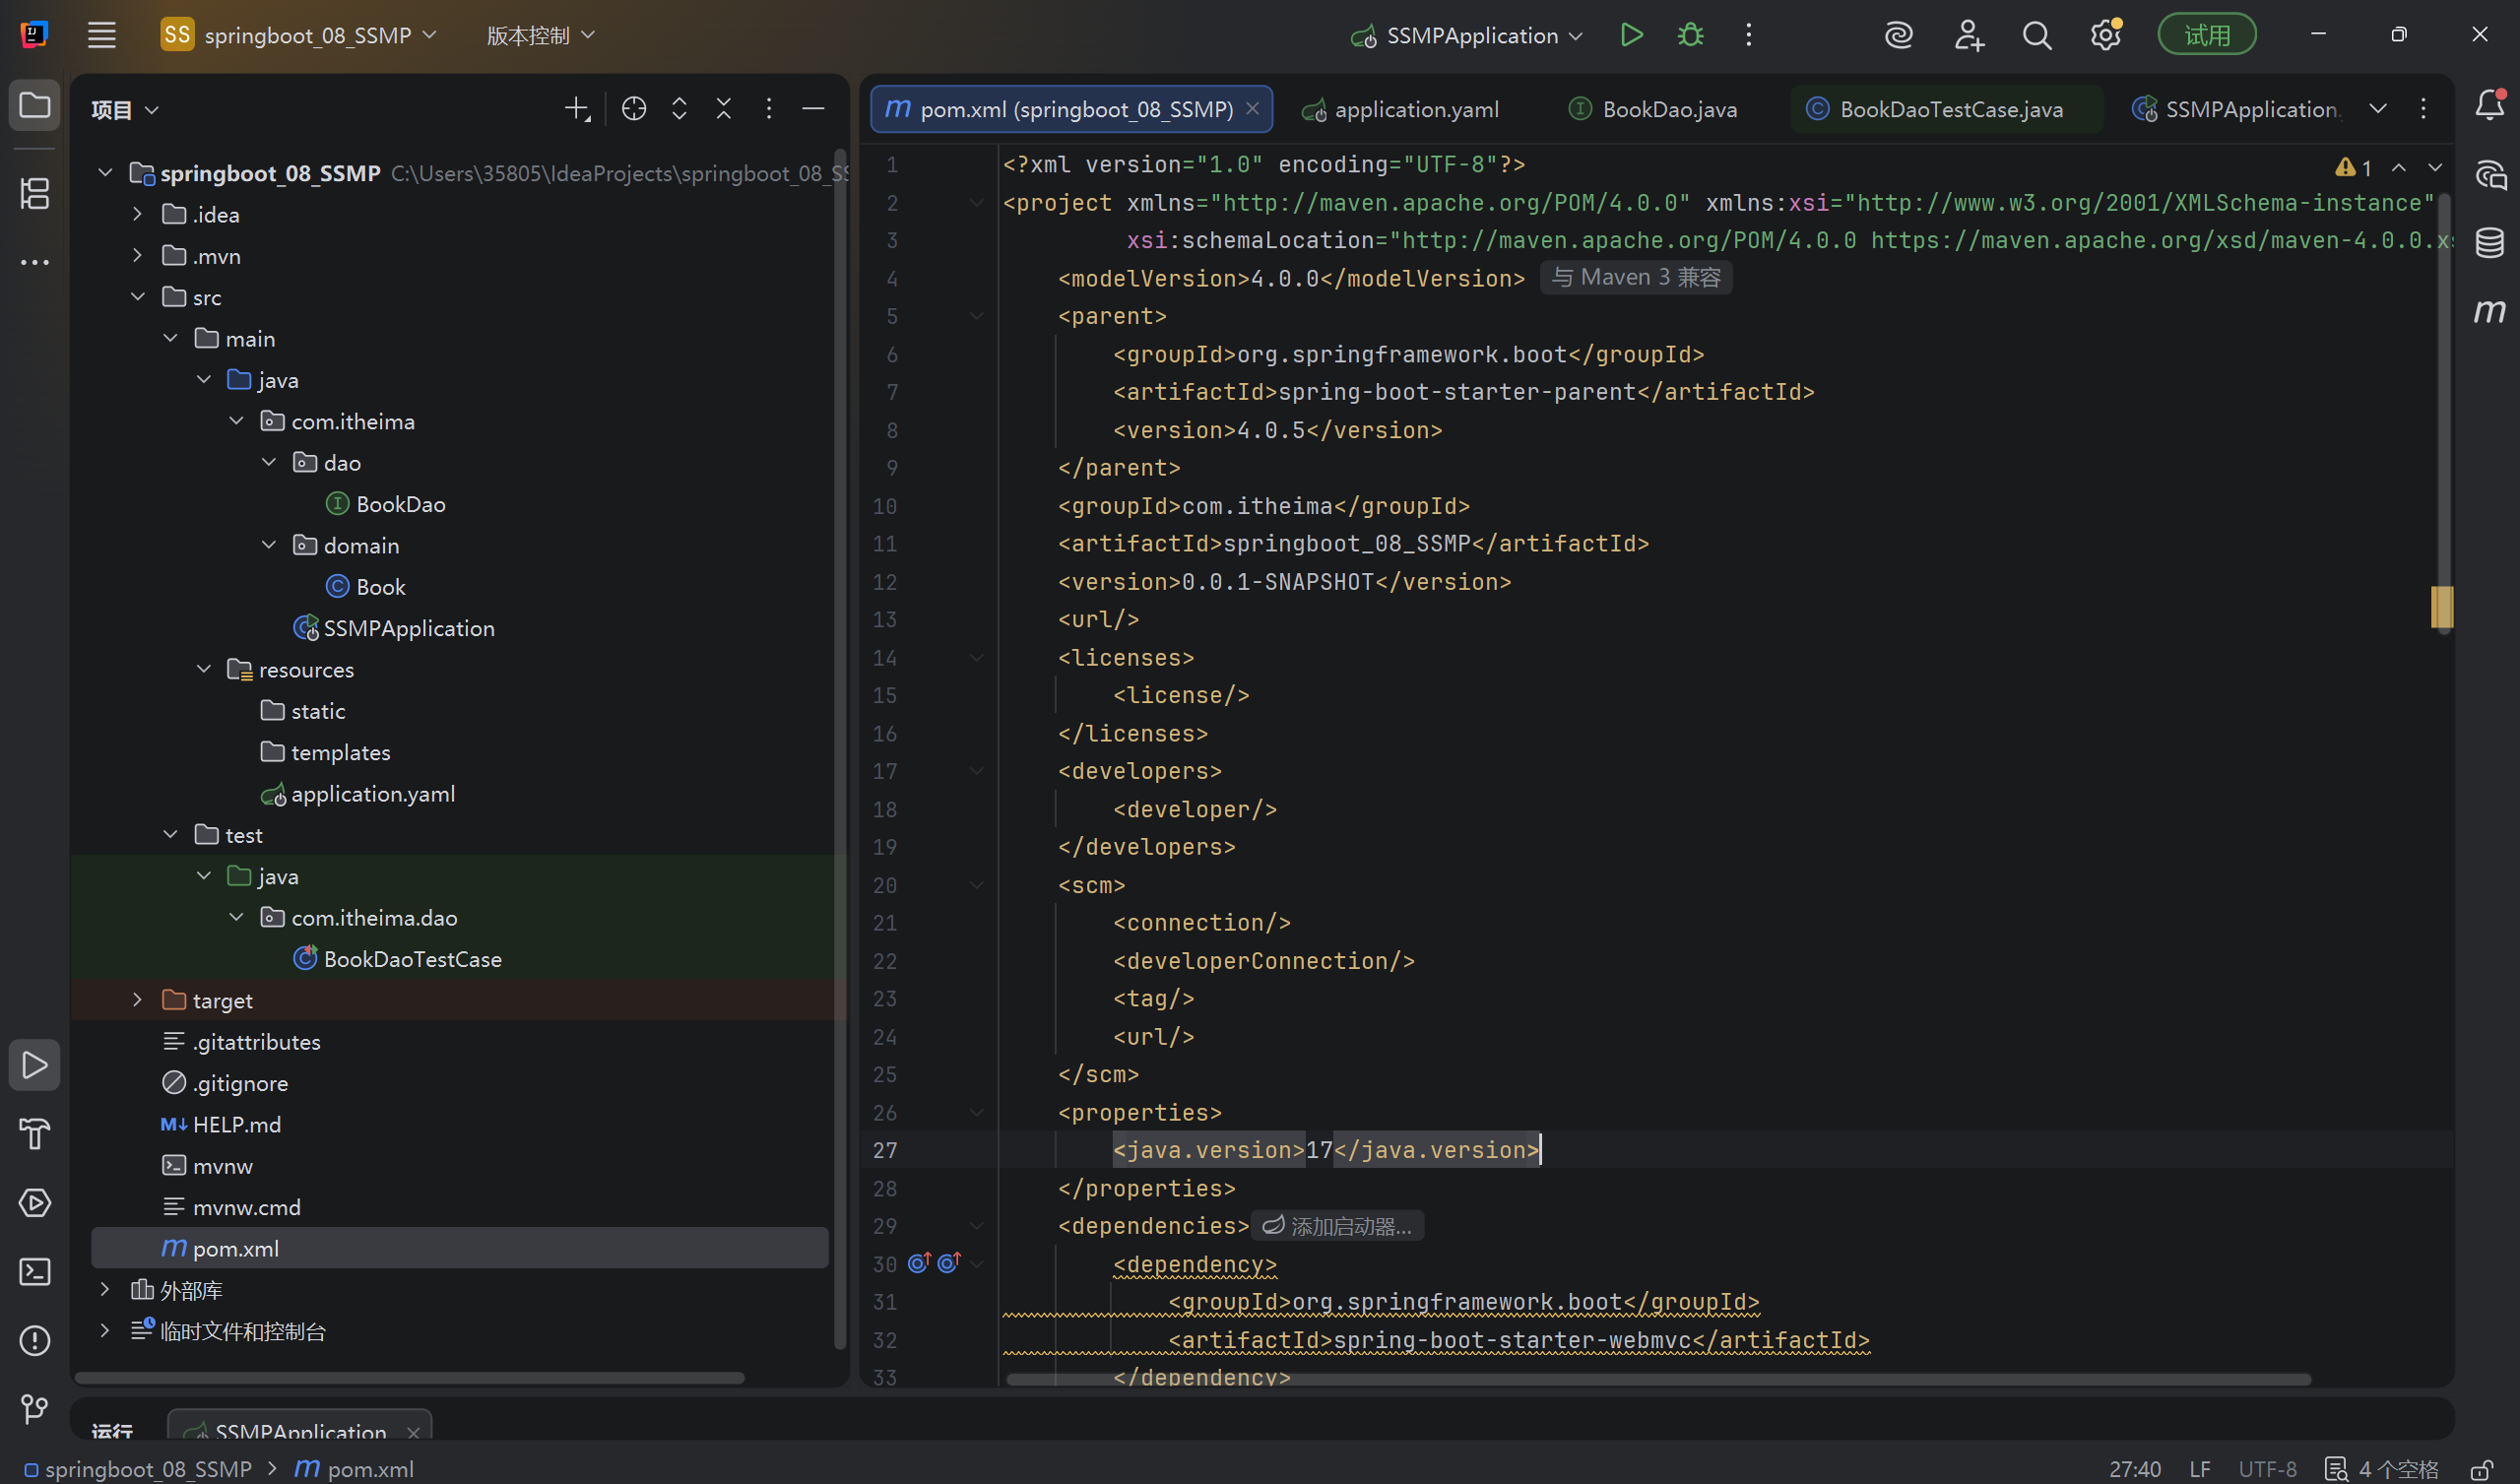2520x1484 pixels.
Task: Toggle the Project tool window folder icon
Action: (x=35, y=105)
